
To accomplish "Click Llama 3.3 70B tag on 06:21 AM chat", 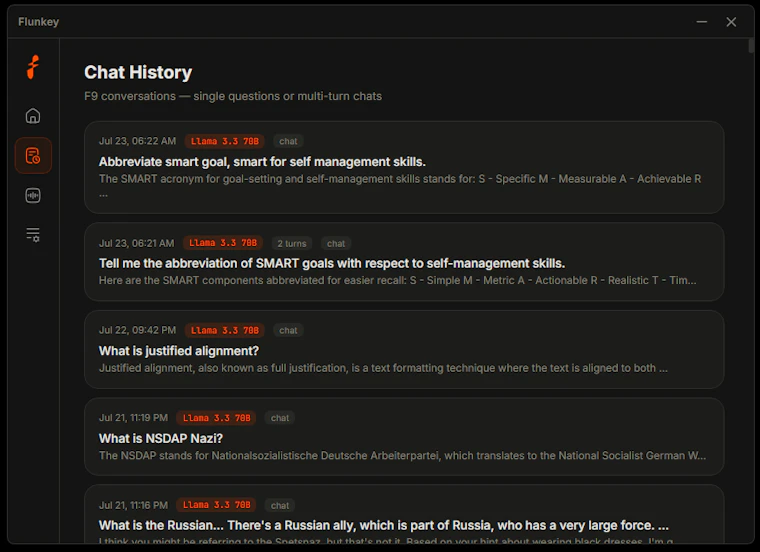I will (223, 243).
